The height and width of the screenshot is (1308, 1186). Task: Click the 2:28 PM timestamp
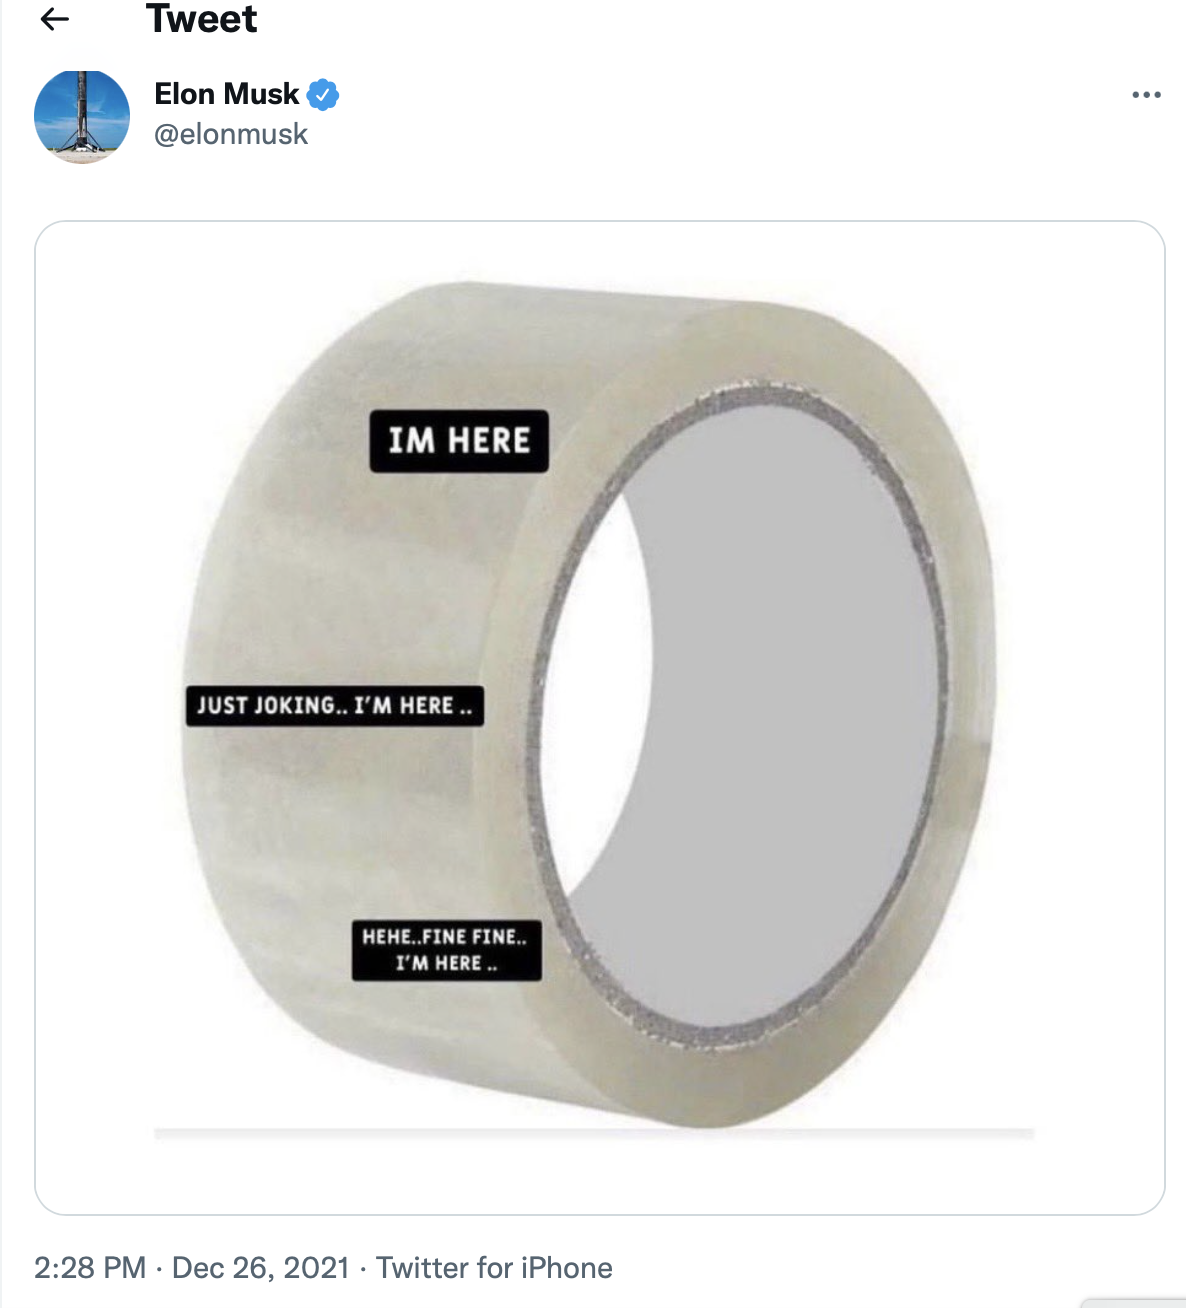[x=90, y=1268]
